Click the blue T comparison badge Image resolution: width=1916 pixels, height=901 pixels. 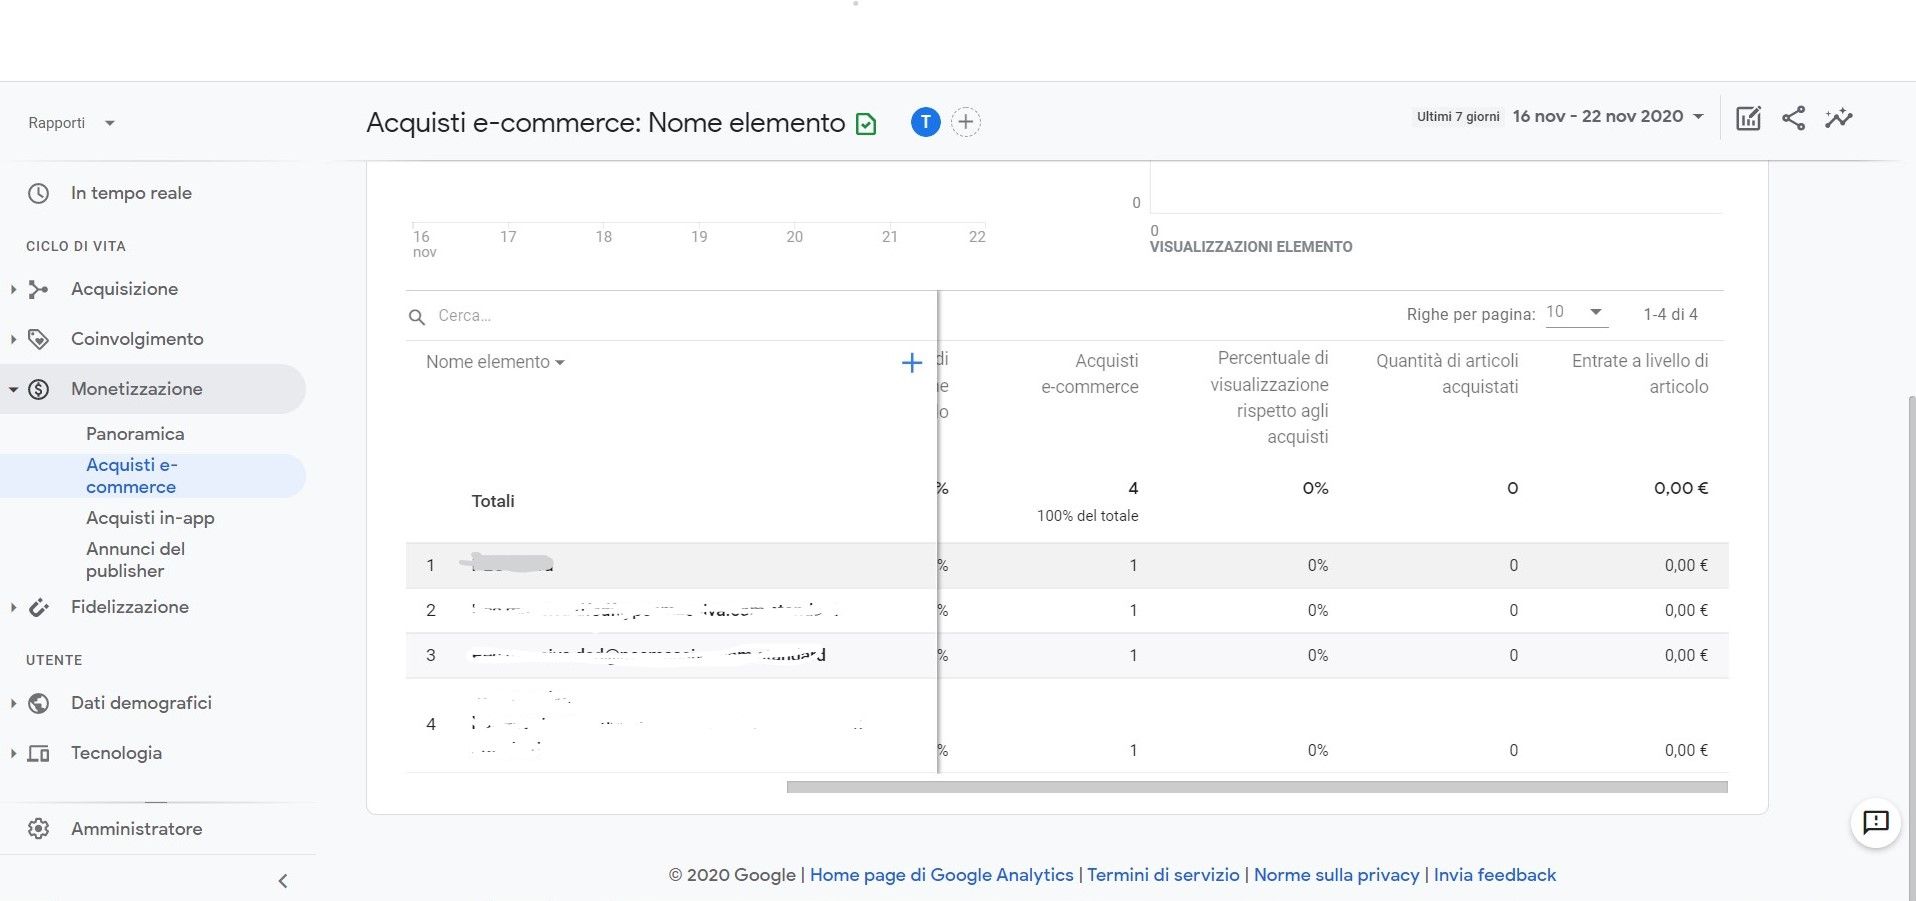tap(926, 122)
